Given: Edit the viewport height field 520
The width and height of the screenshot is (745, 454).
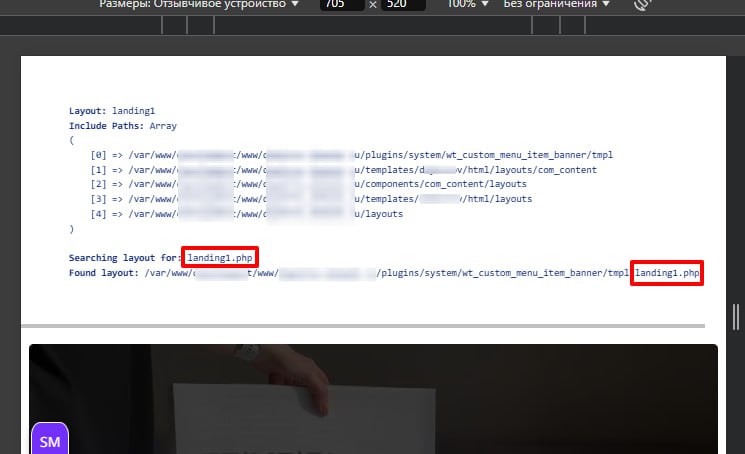Looking at the screenshot, I should (403, 4).
